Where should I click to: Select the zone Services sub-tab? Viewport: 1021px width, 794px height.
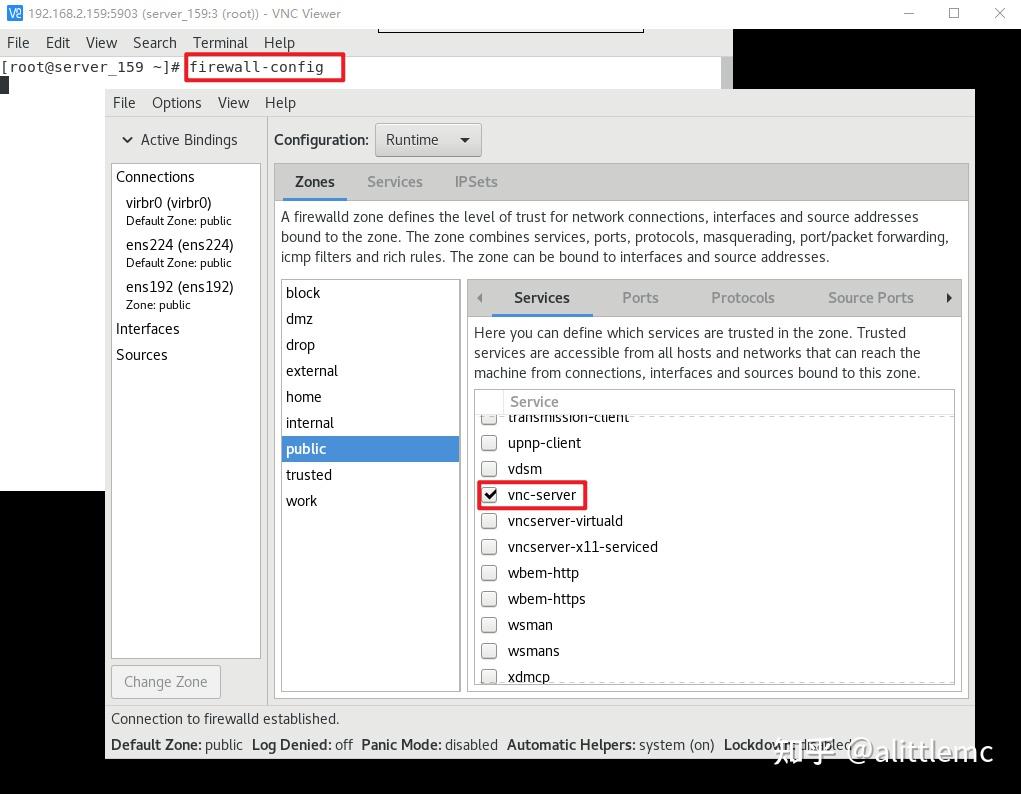pos(542,298)
